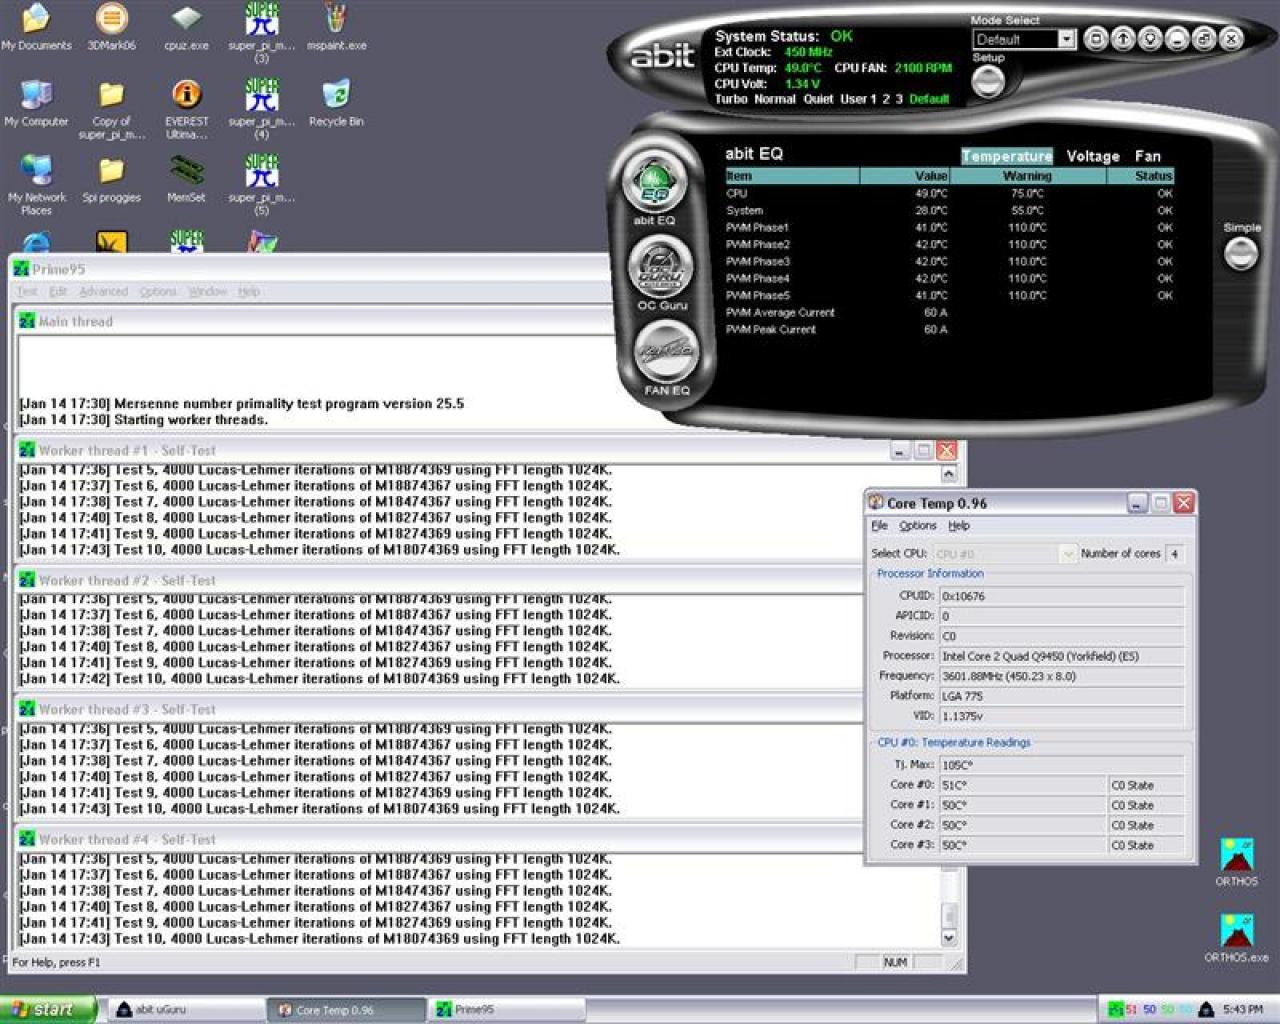The height and width of the screenshot is (1024, 1280).
Task: Click the Number of cores field
Action: (1175, 553)
